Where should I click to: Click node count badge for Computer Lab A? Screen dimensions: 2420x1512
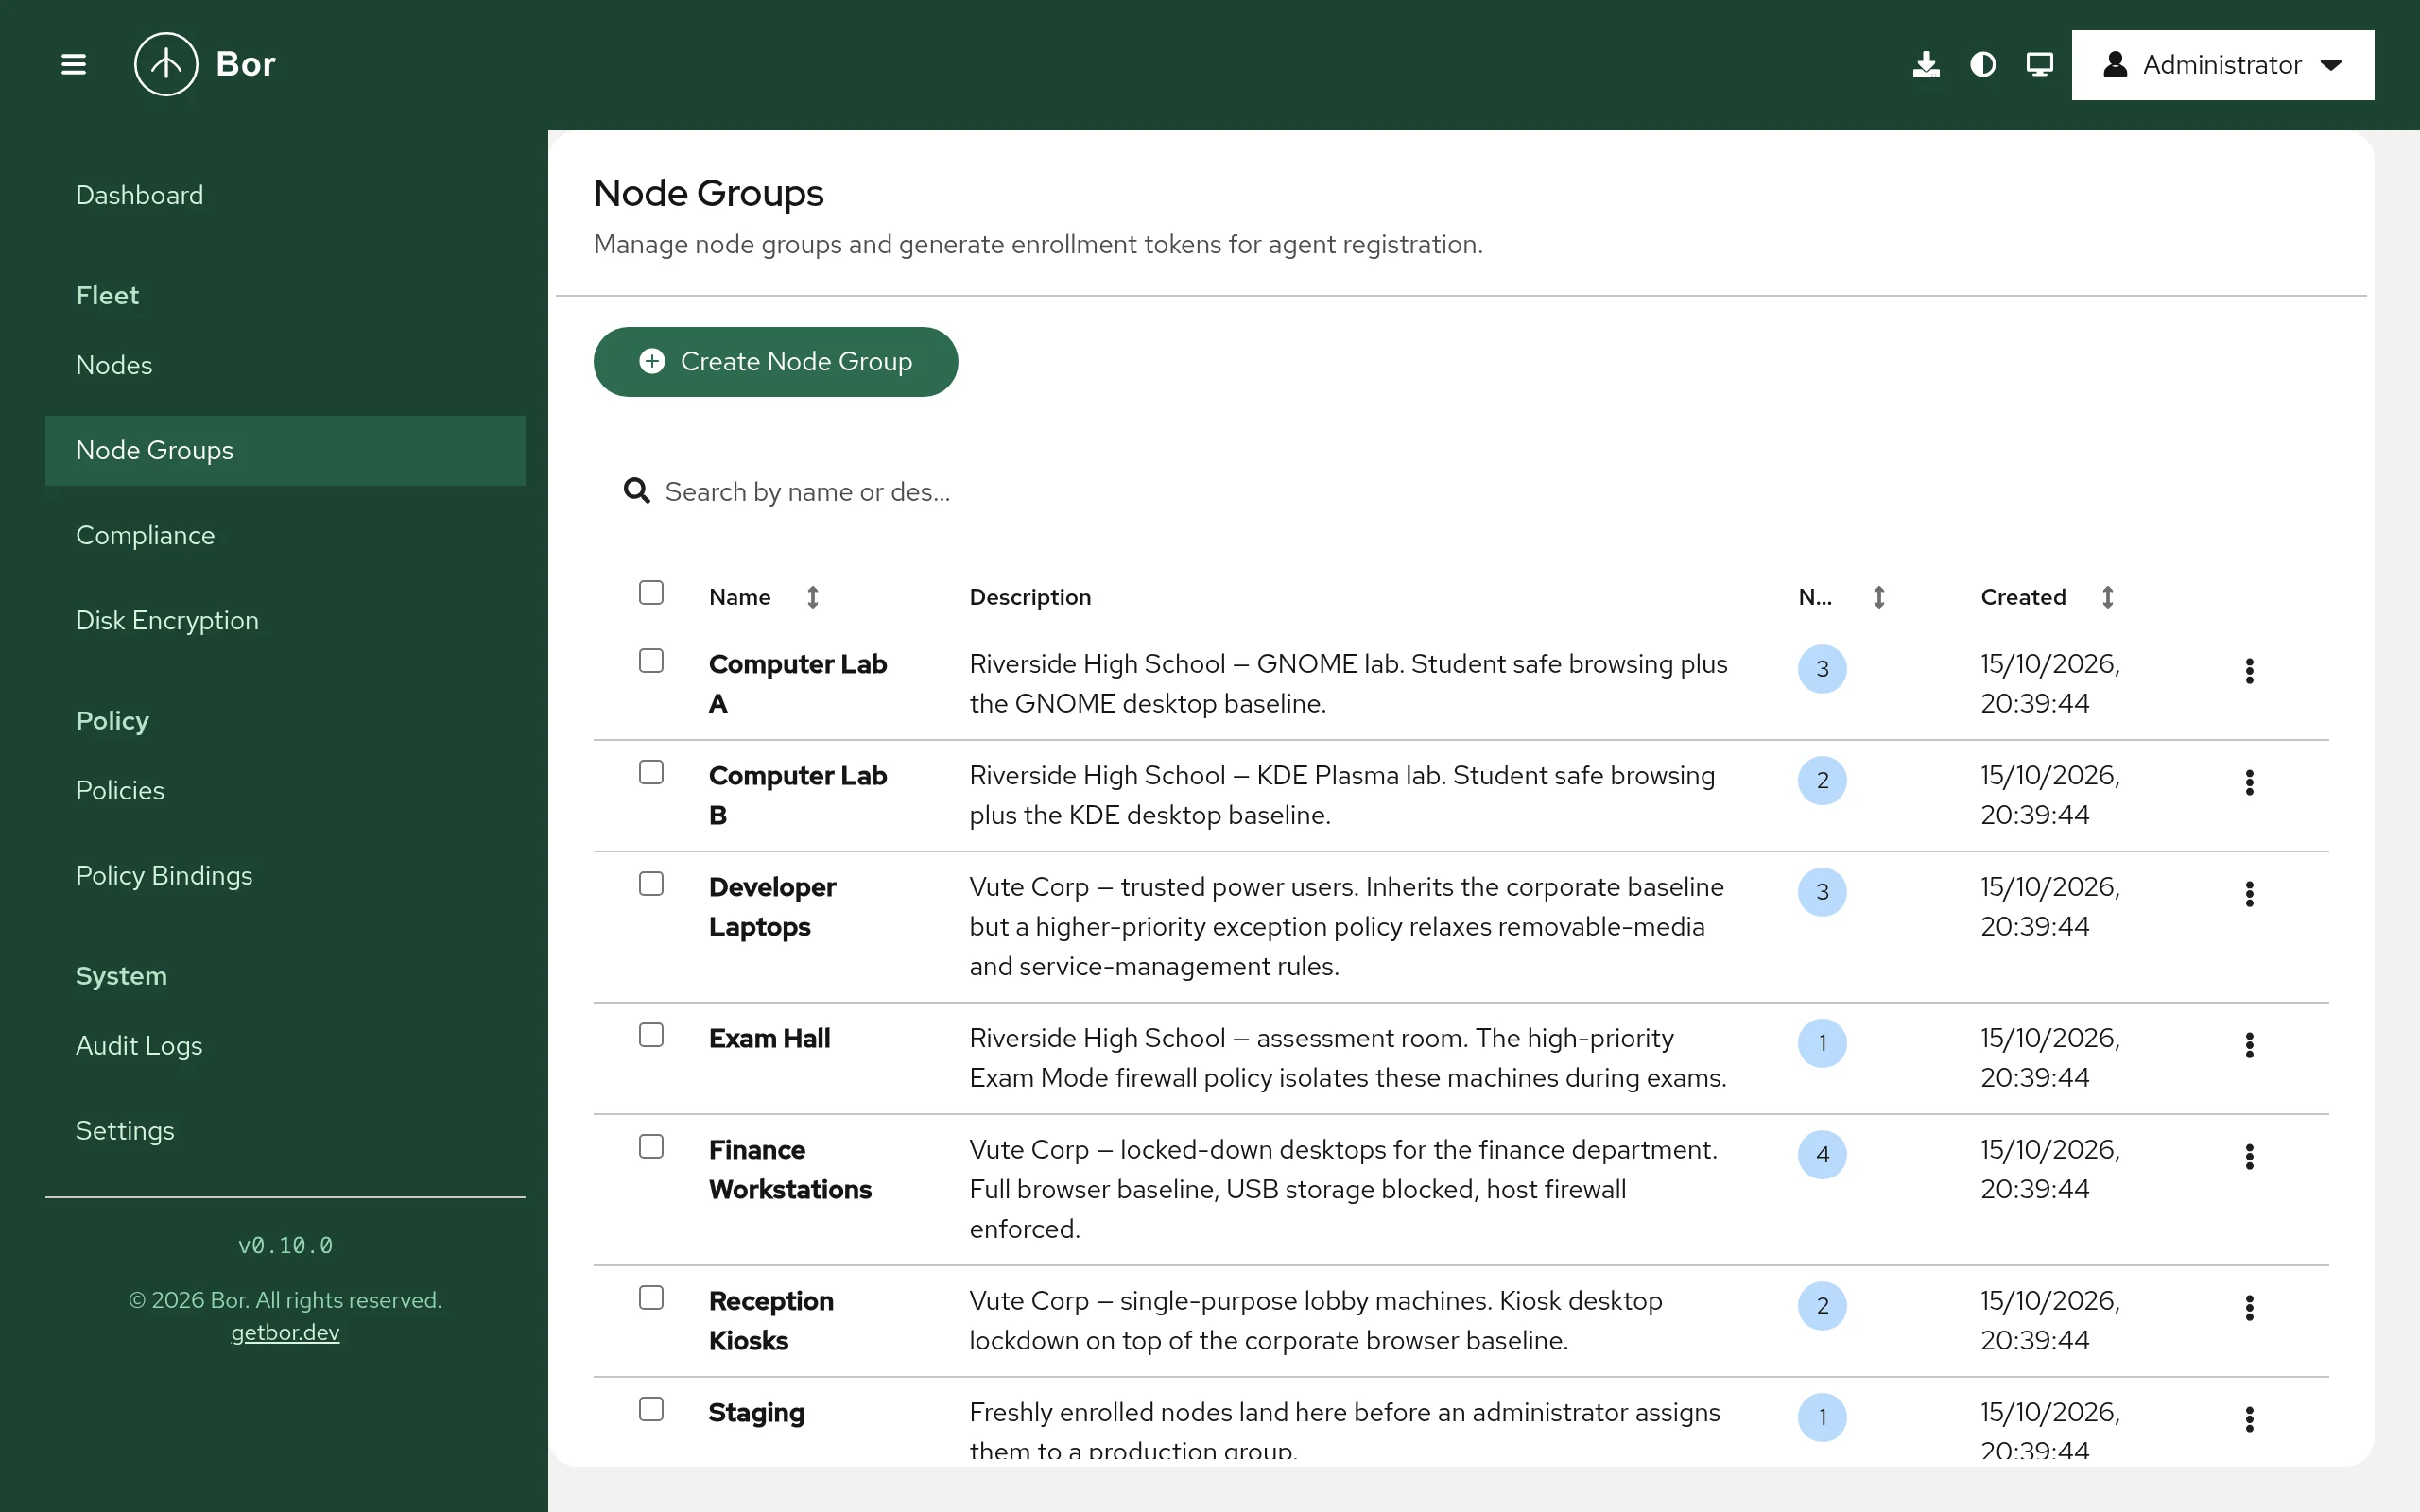click(x=1822, y=669)
